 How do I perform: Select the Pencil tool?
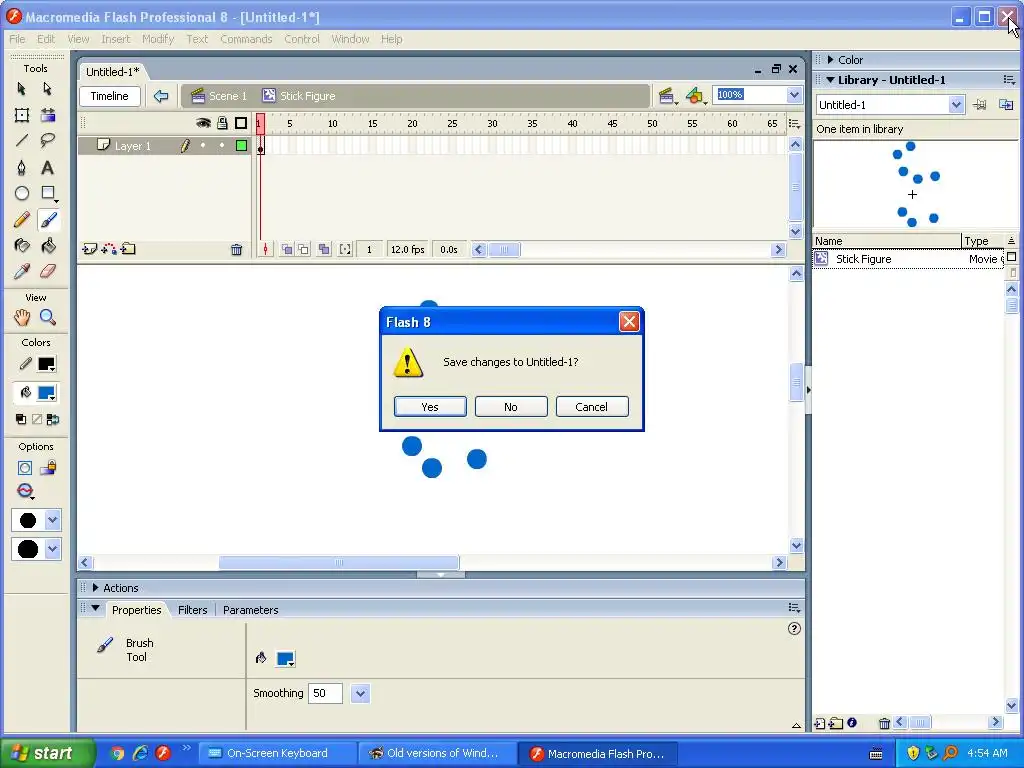(22, 219)
